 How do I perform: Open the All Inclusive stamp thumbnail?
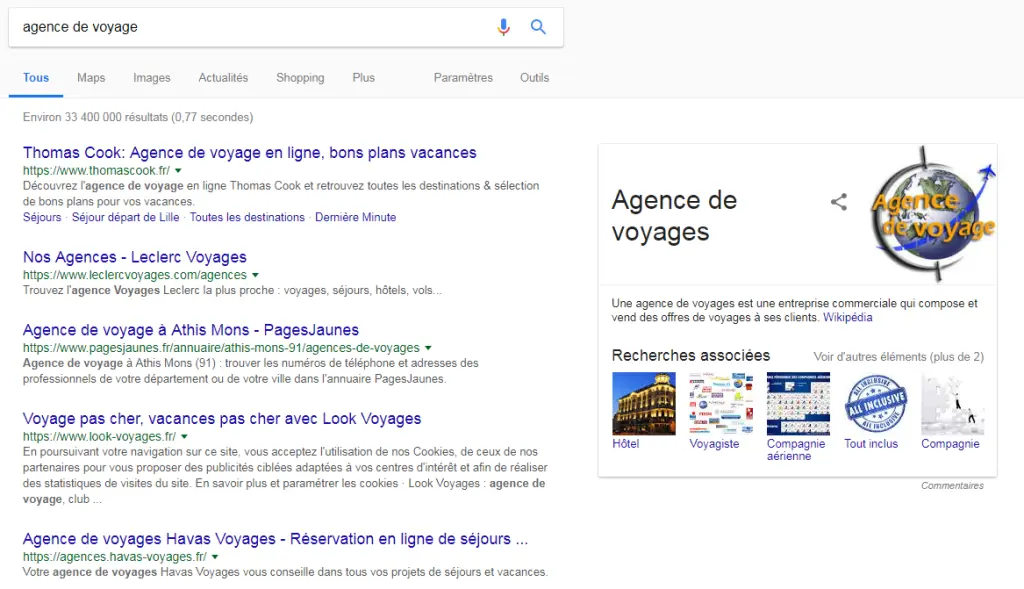click(x=876, y=404)
